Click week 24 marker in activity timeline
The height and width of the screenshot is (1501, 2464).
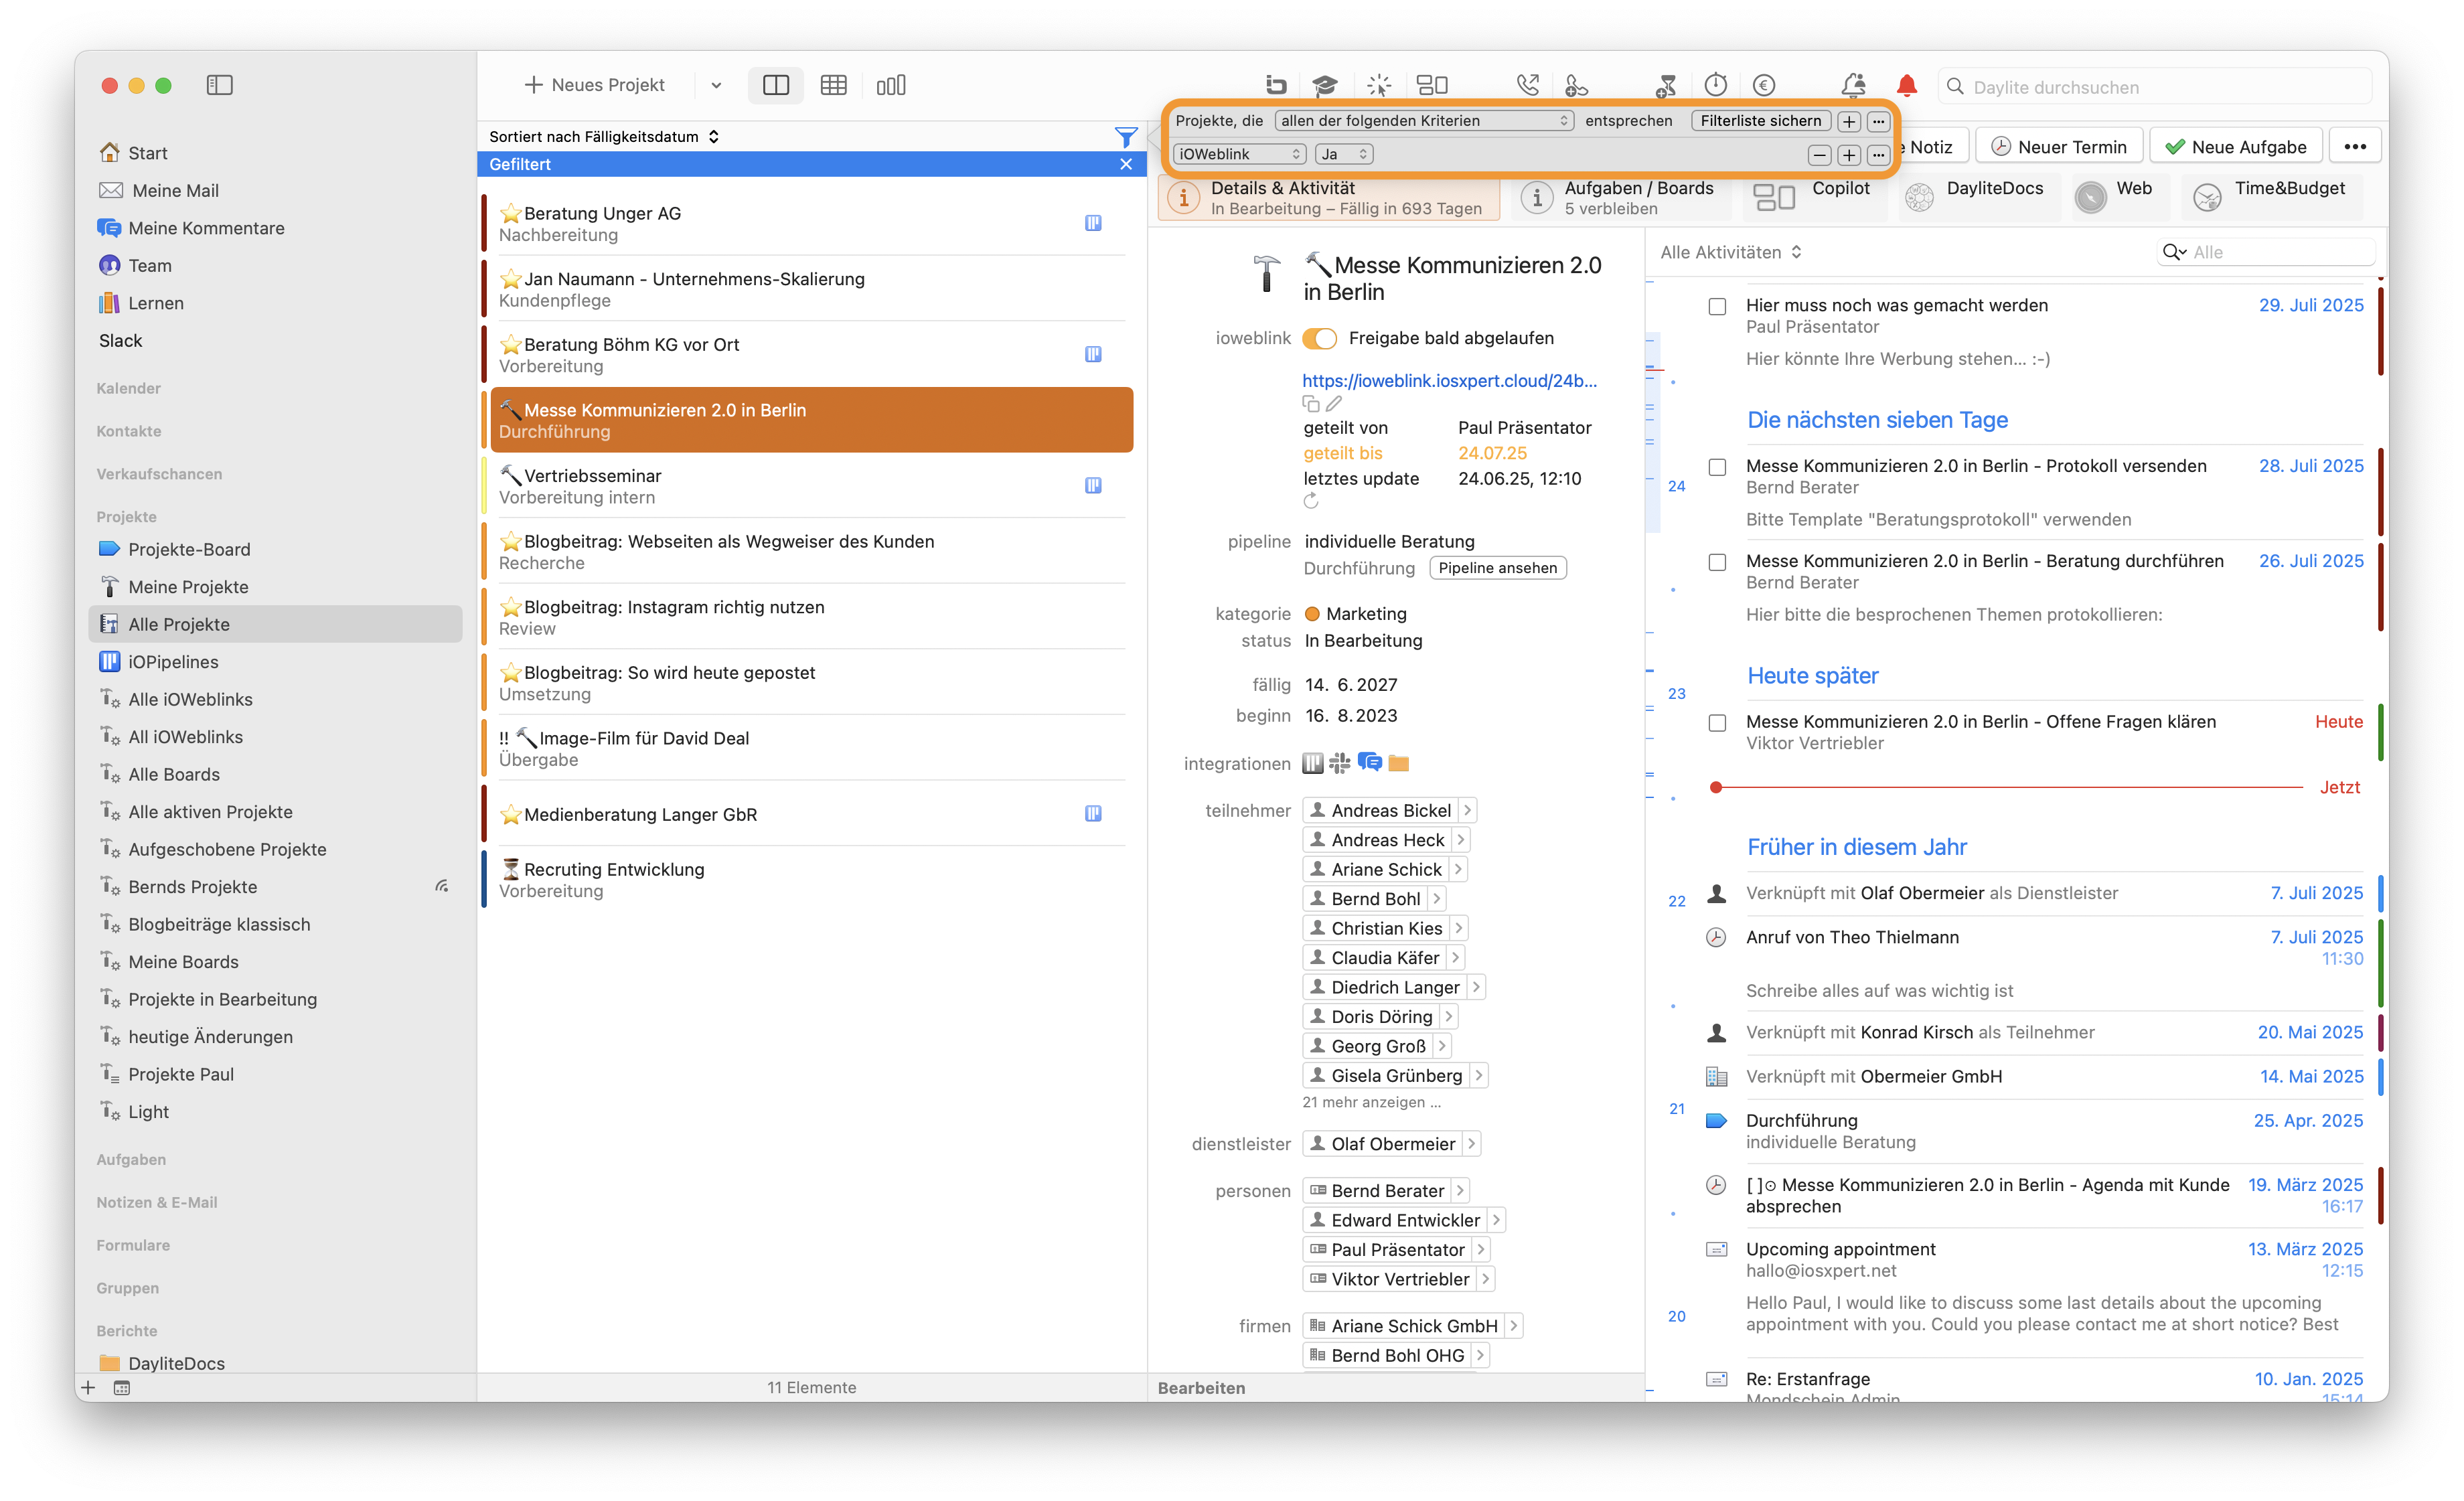coord(1676,487)
